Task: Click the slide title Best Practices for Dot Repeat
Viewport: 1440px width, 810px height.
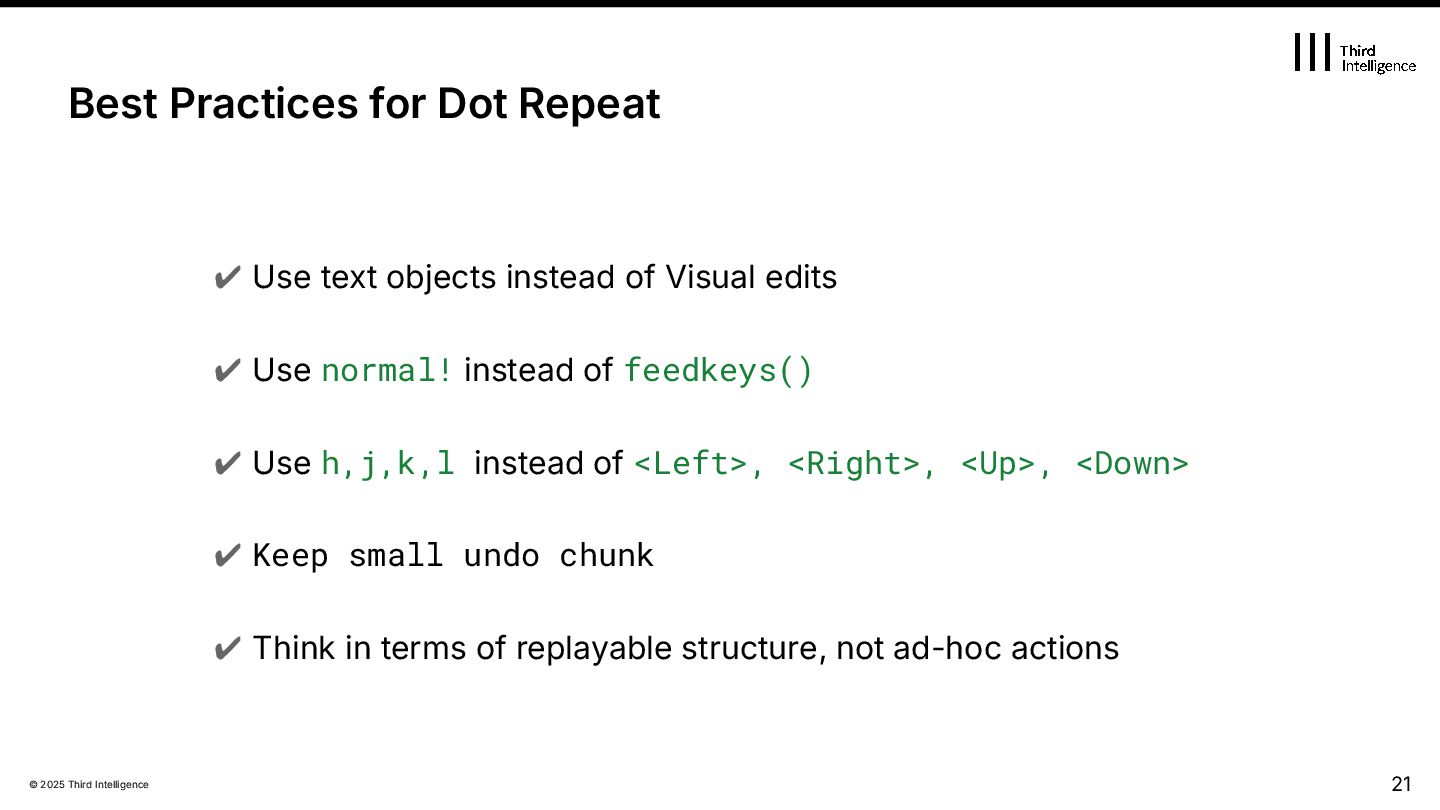Action: point(364,104)
